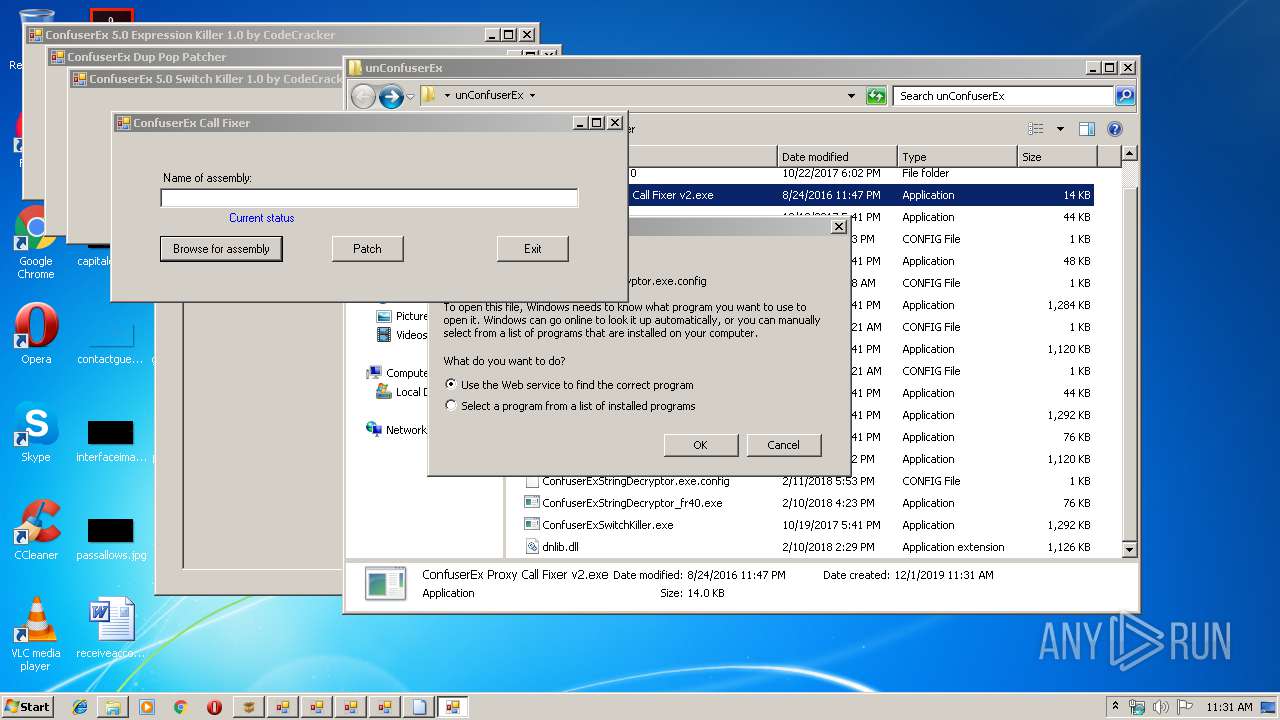
Task: Launch Skype from the desktop
Action: (x=36, y=433)
